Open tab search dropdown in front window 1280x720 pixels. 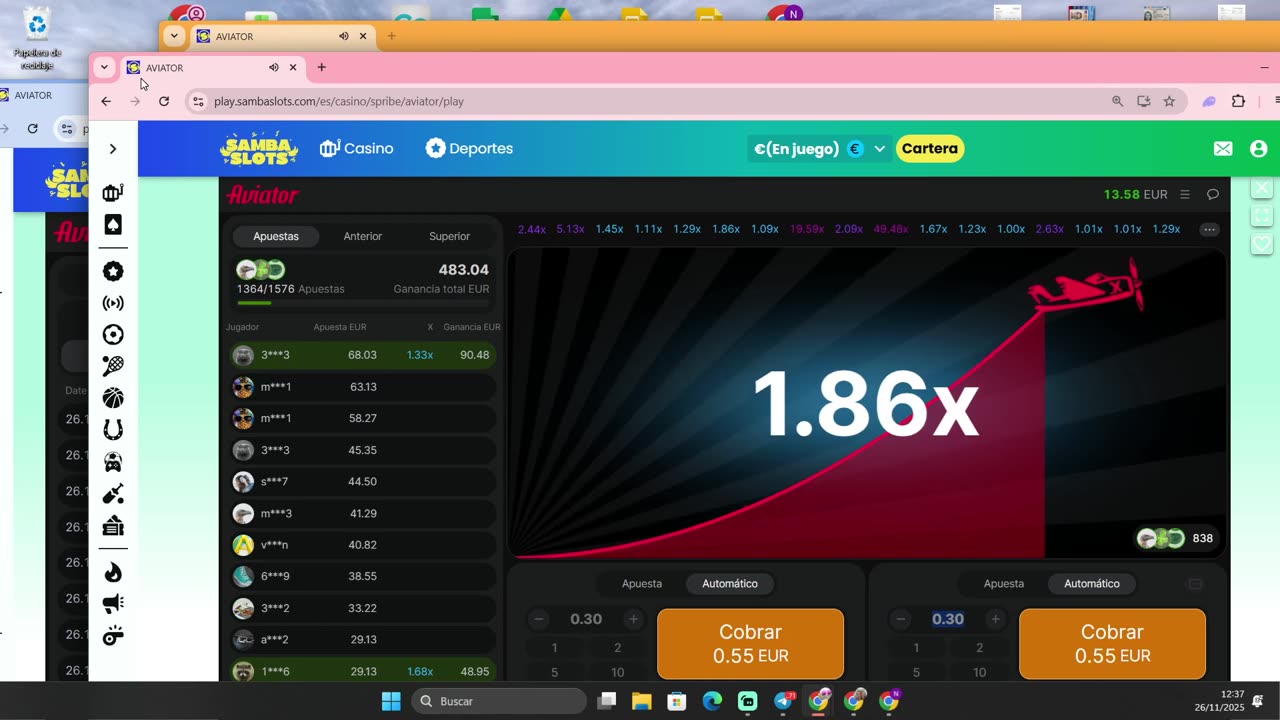pos(104,67)
